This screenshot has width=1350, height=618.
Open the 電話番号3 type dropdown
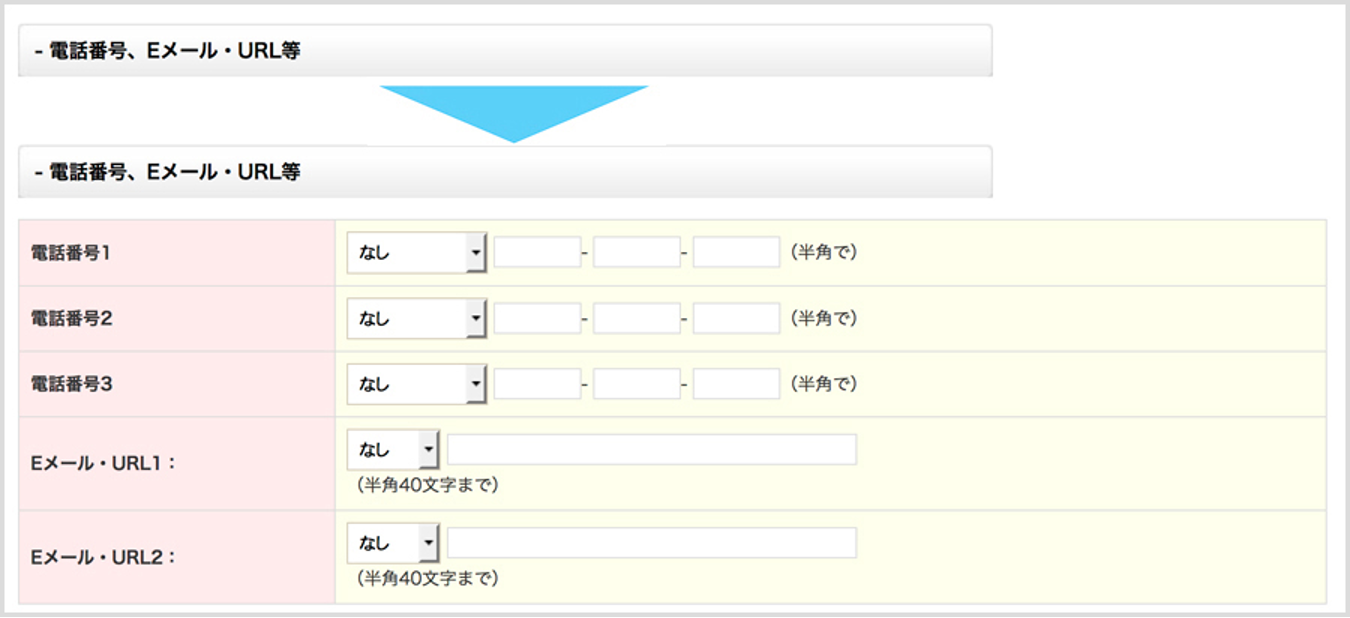pos(416,384)
